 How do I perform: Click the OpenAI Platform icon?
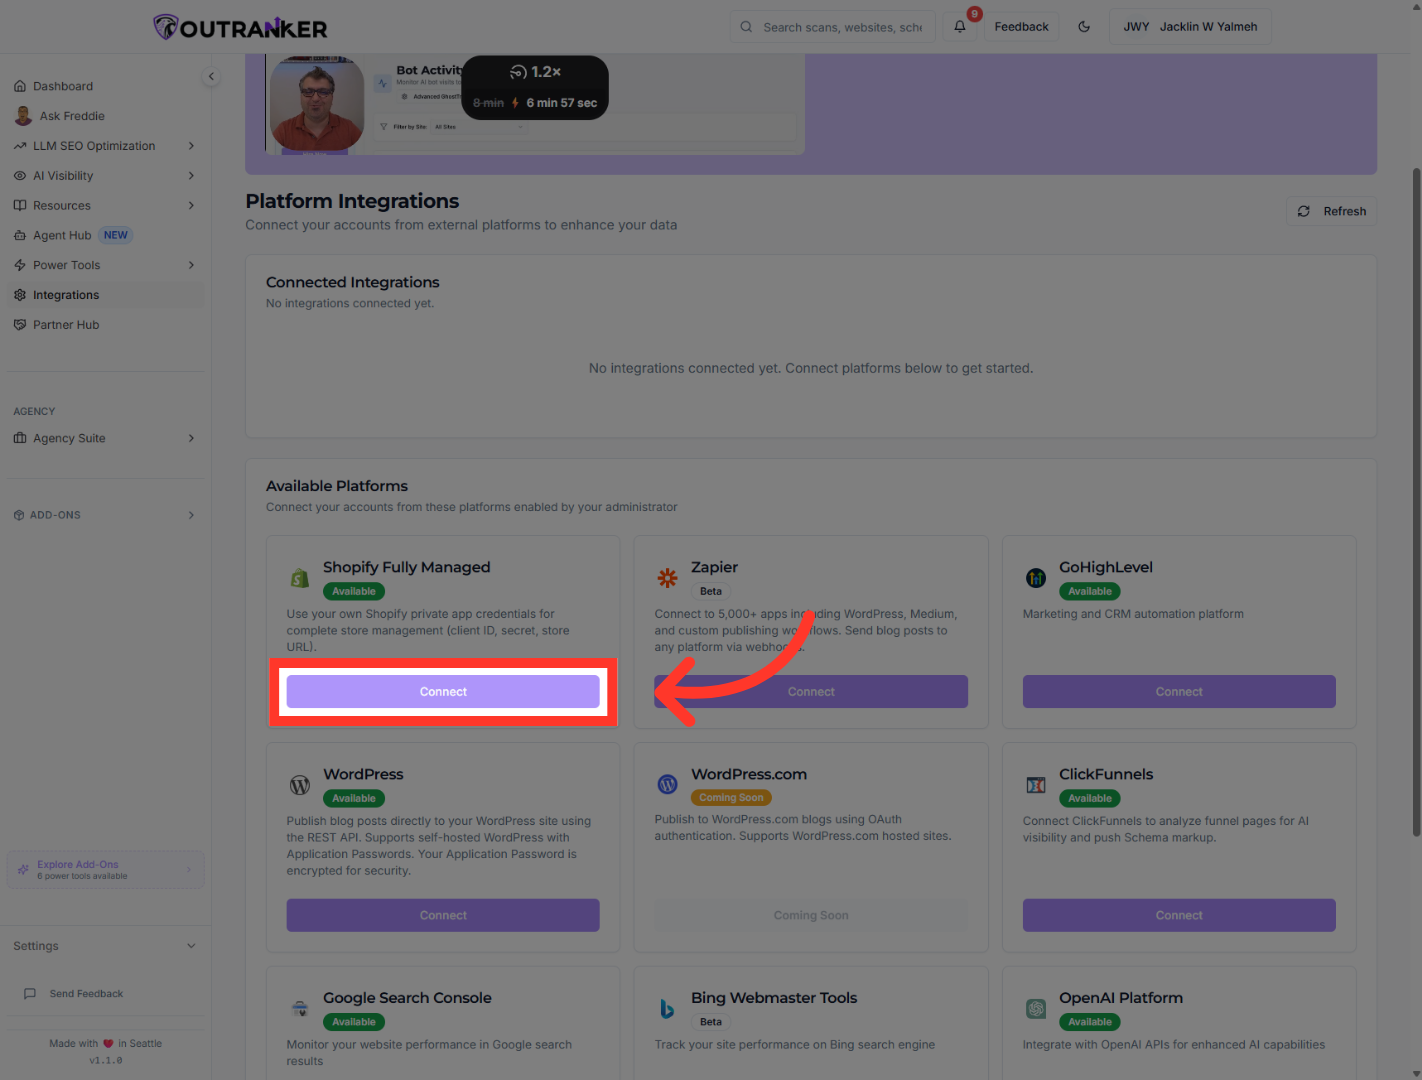tap(1036, 1009)
